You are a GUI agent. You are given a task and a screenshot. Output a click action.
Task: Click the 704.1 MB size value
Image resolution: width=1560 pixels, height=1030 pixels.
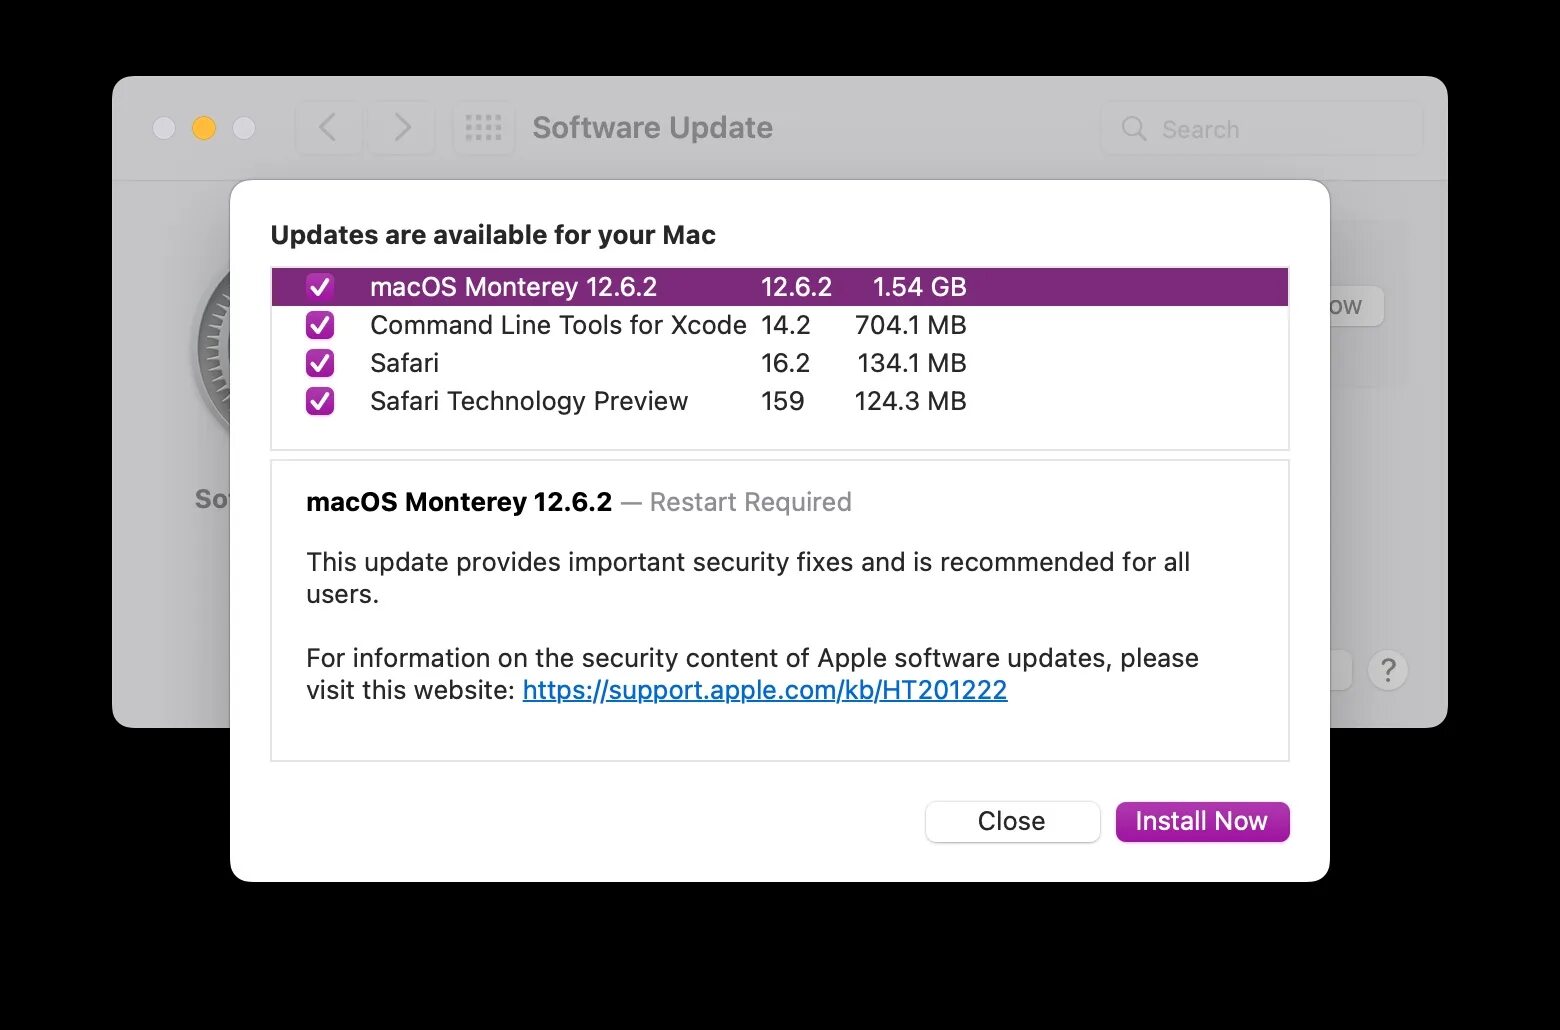coord(911,325)
